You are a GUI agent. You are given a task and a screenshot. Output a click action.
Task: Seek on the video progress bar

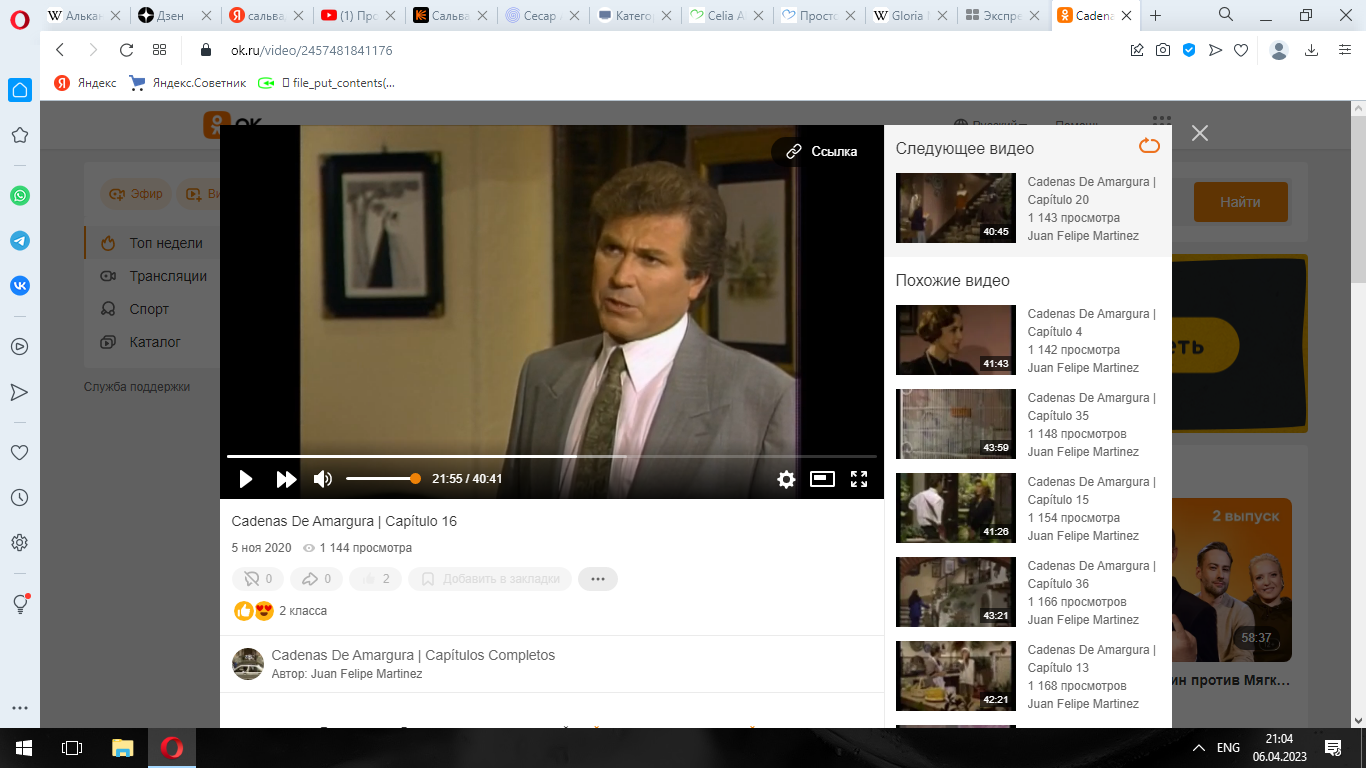pyautogui.click(x=551, y=456)
